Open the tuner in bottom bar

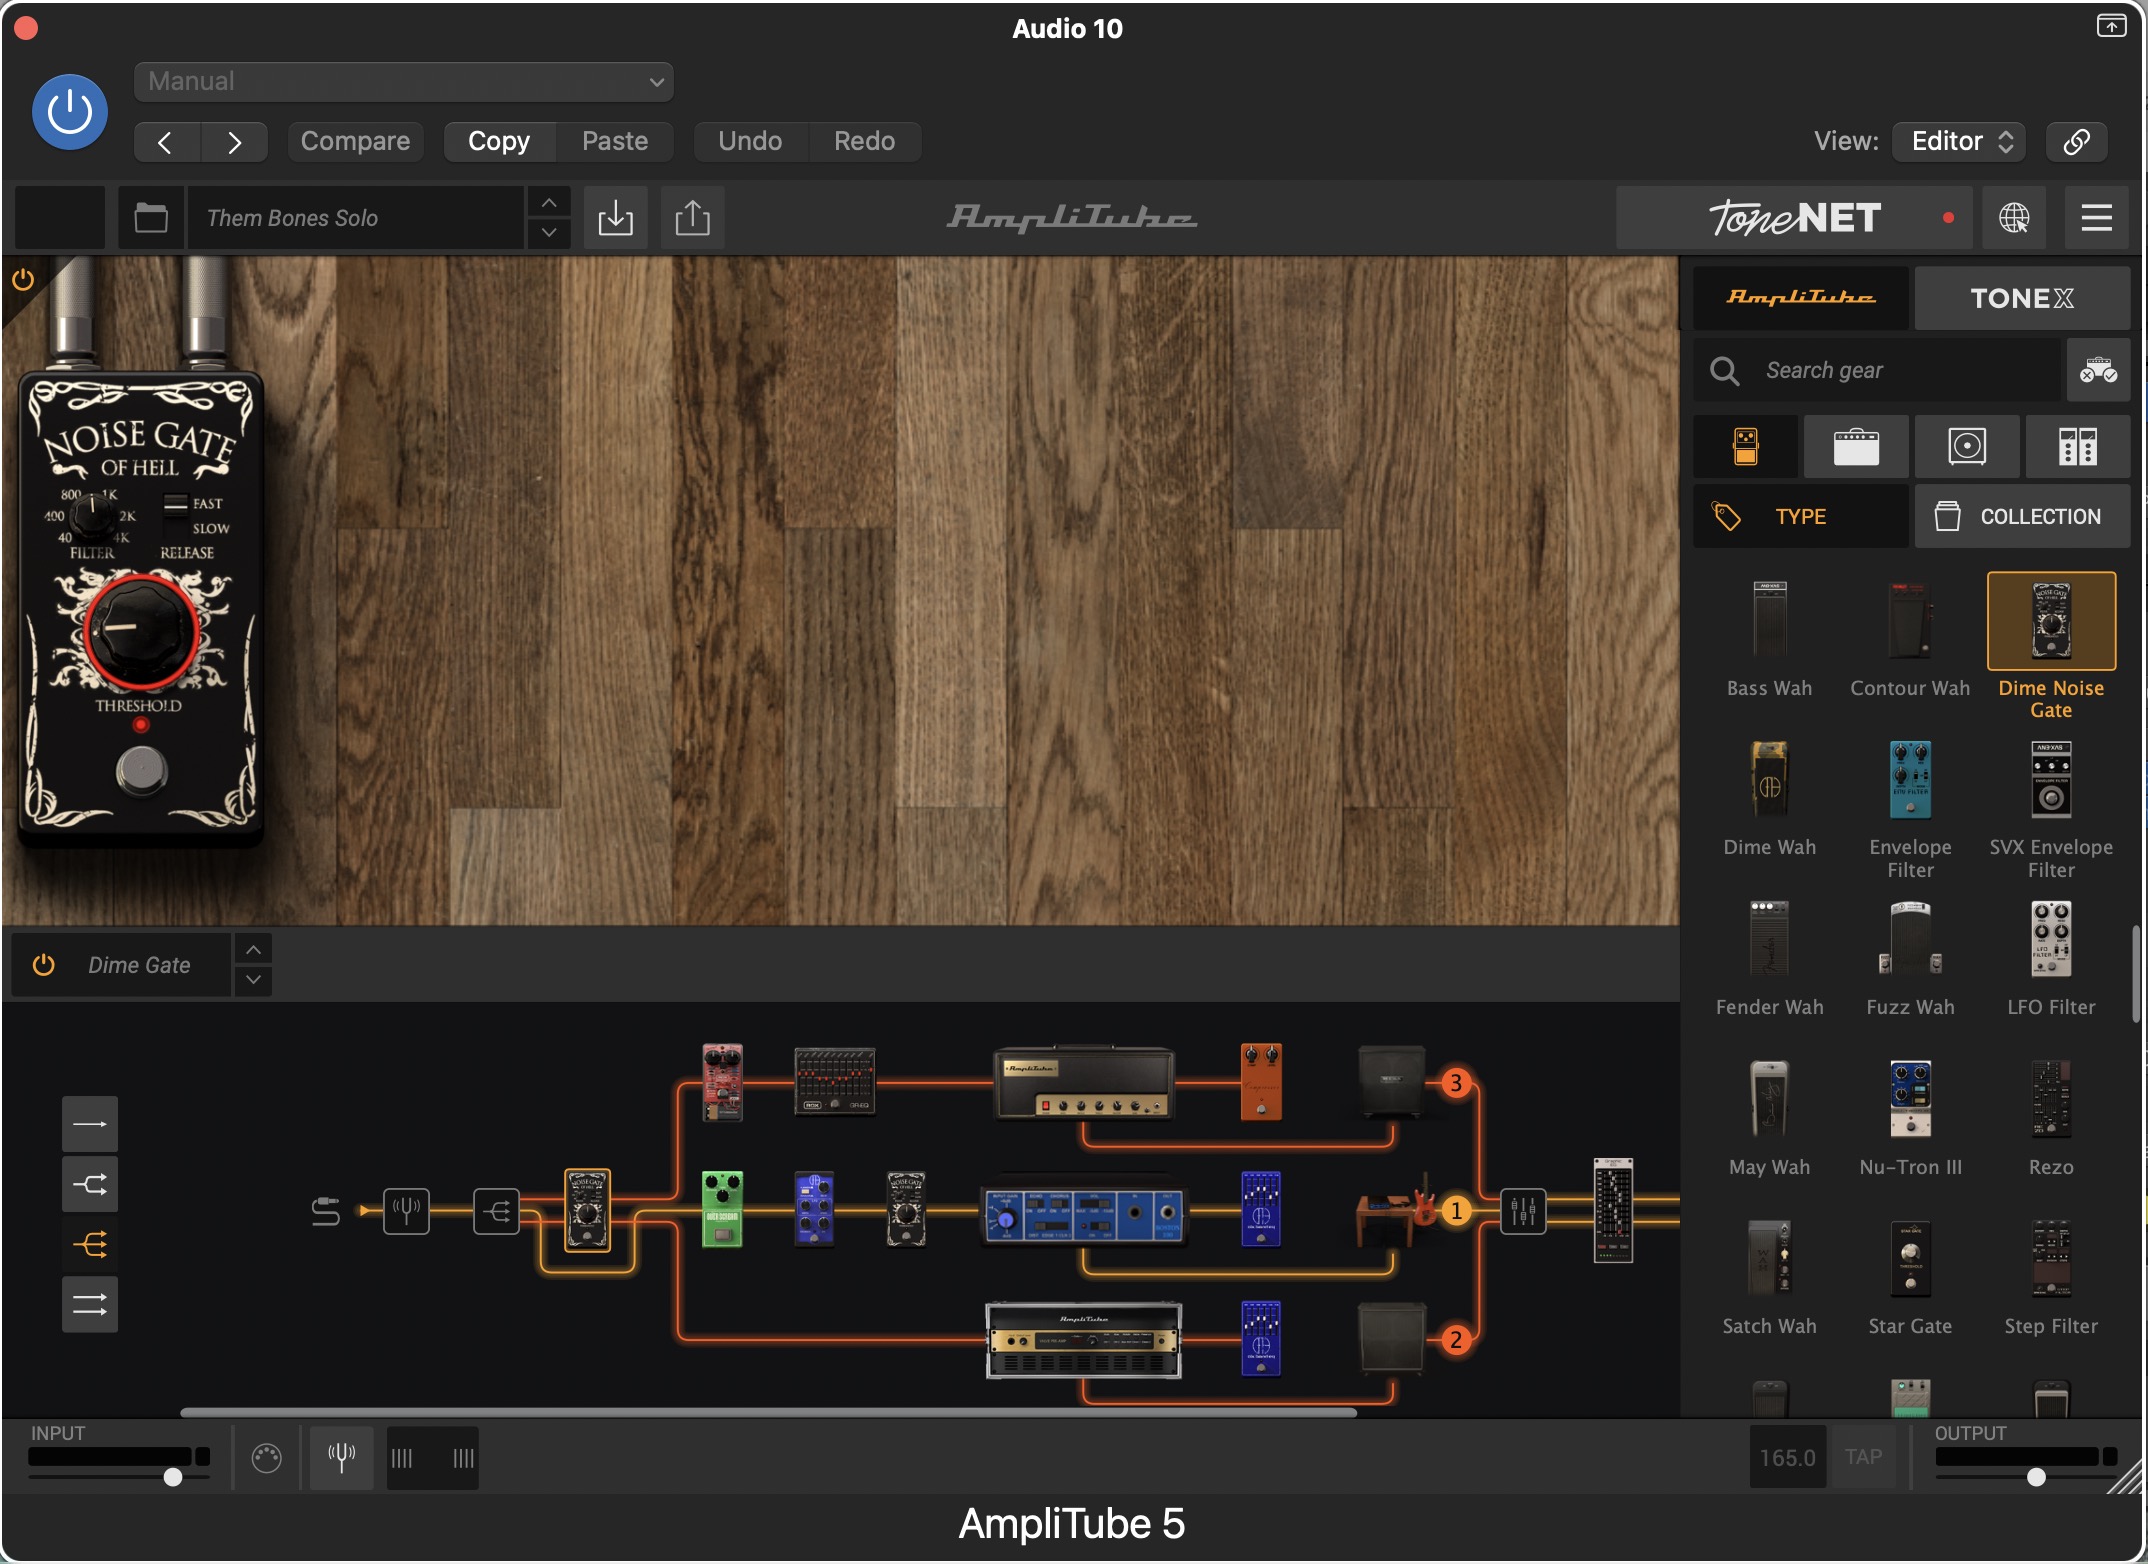coord(342,1457)
